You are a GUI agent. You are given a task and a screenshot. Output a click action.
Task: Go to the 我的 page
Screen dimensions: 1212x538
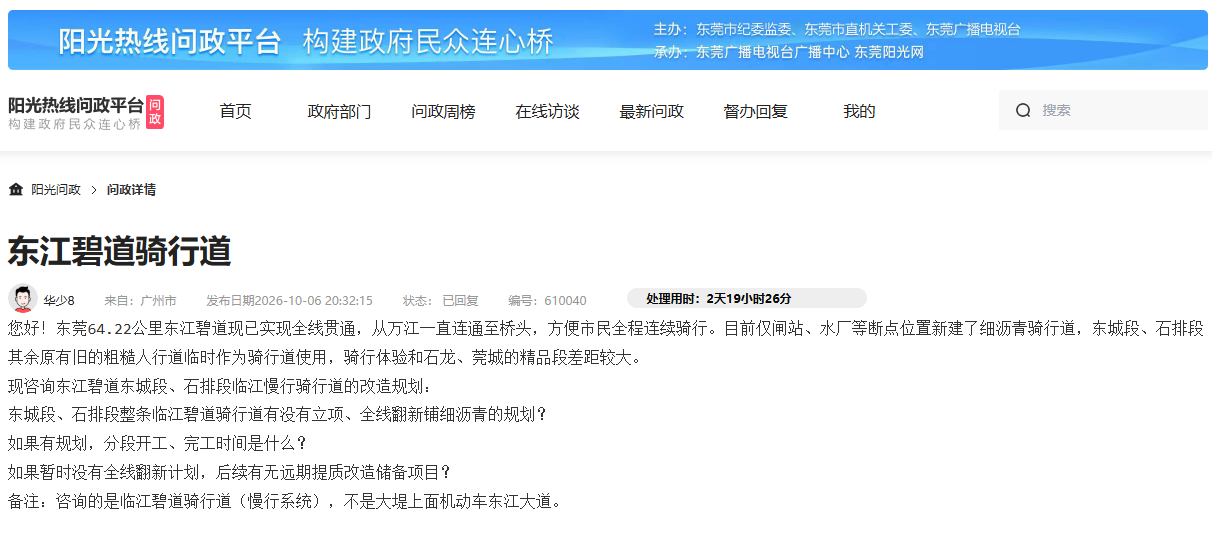(x=859, y=111)
